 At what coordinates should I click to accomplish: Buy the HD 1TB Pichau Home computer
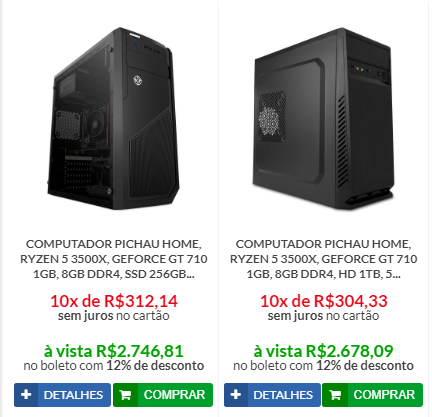tap(372, 395)
